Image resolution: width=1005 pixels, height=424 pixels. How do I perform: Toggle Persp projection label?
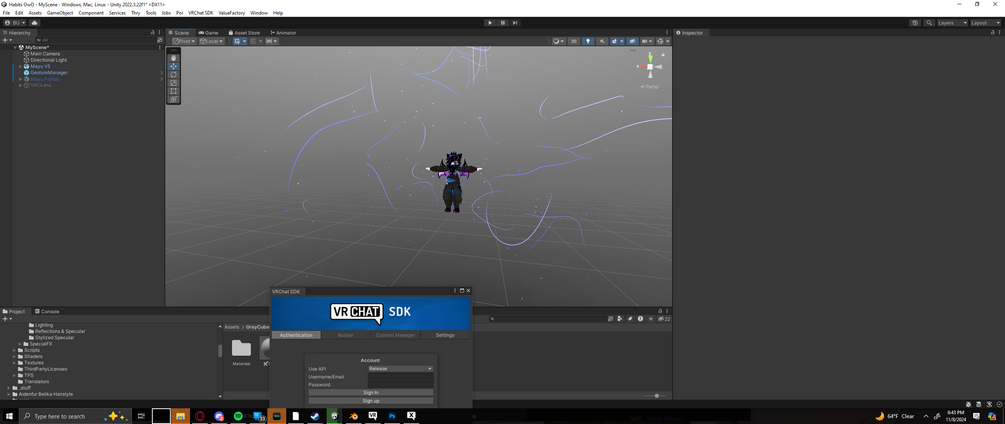click(x=650, y=86)
